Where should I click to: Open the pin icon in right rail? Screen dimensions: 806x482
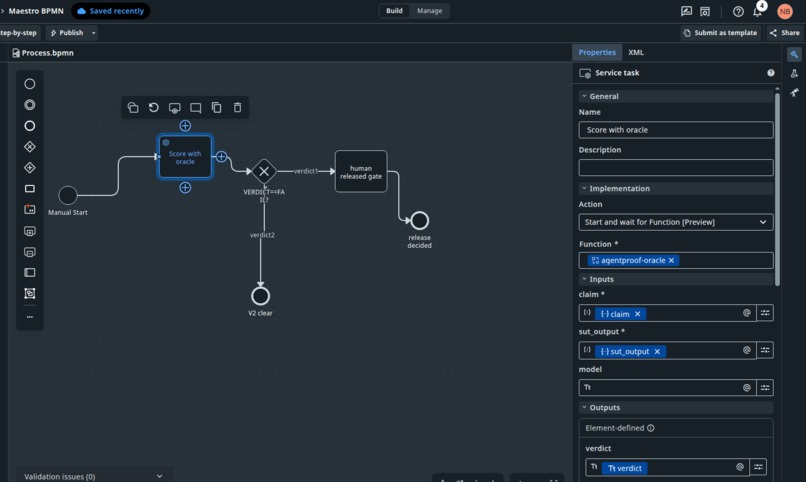(794, 93)
